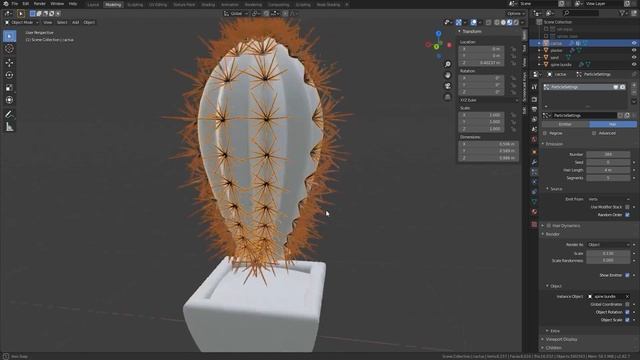
Task: Open the Object Data green triangle tab
Action: (534, 202)
